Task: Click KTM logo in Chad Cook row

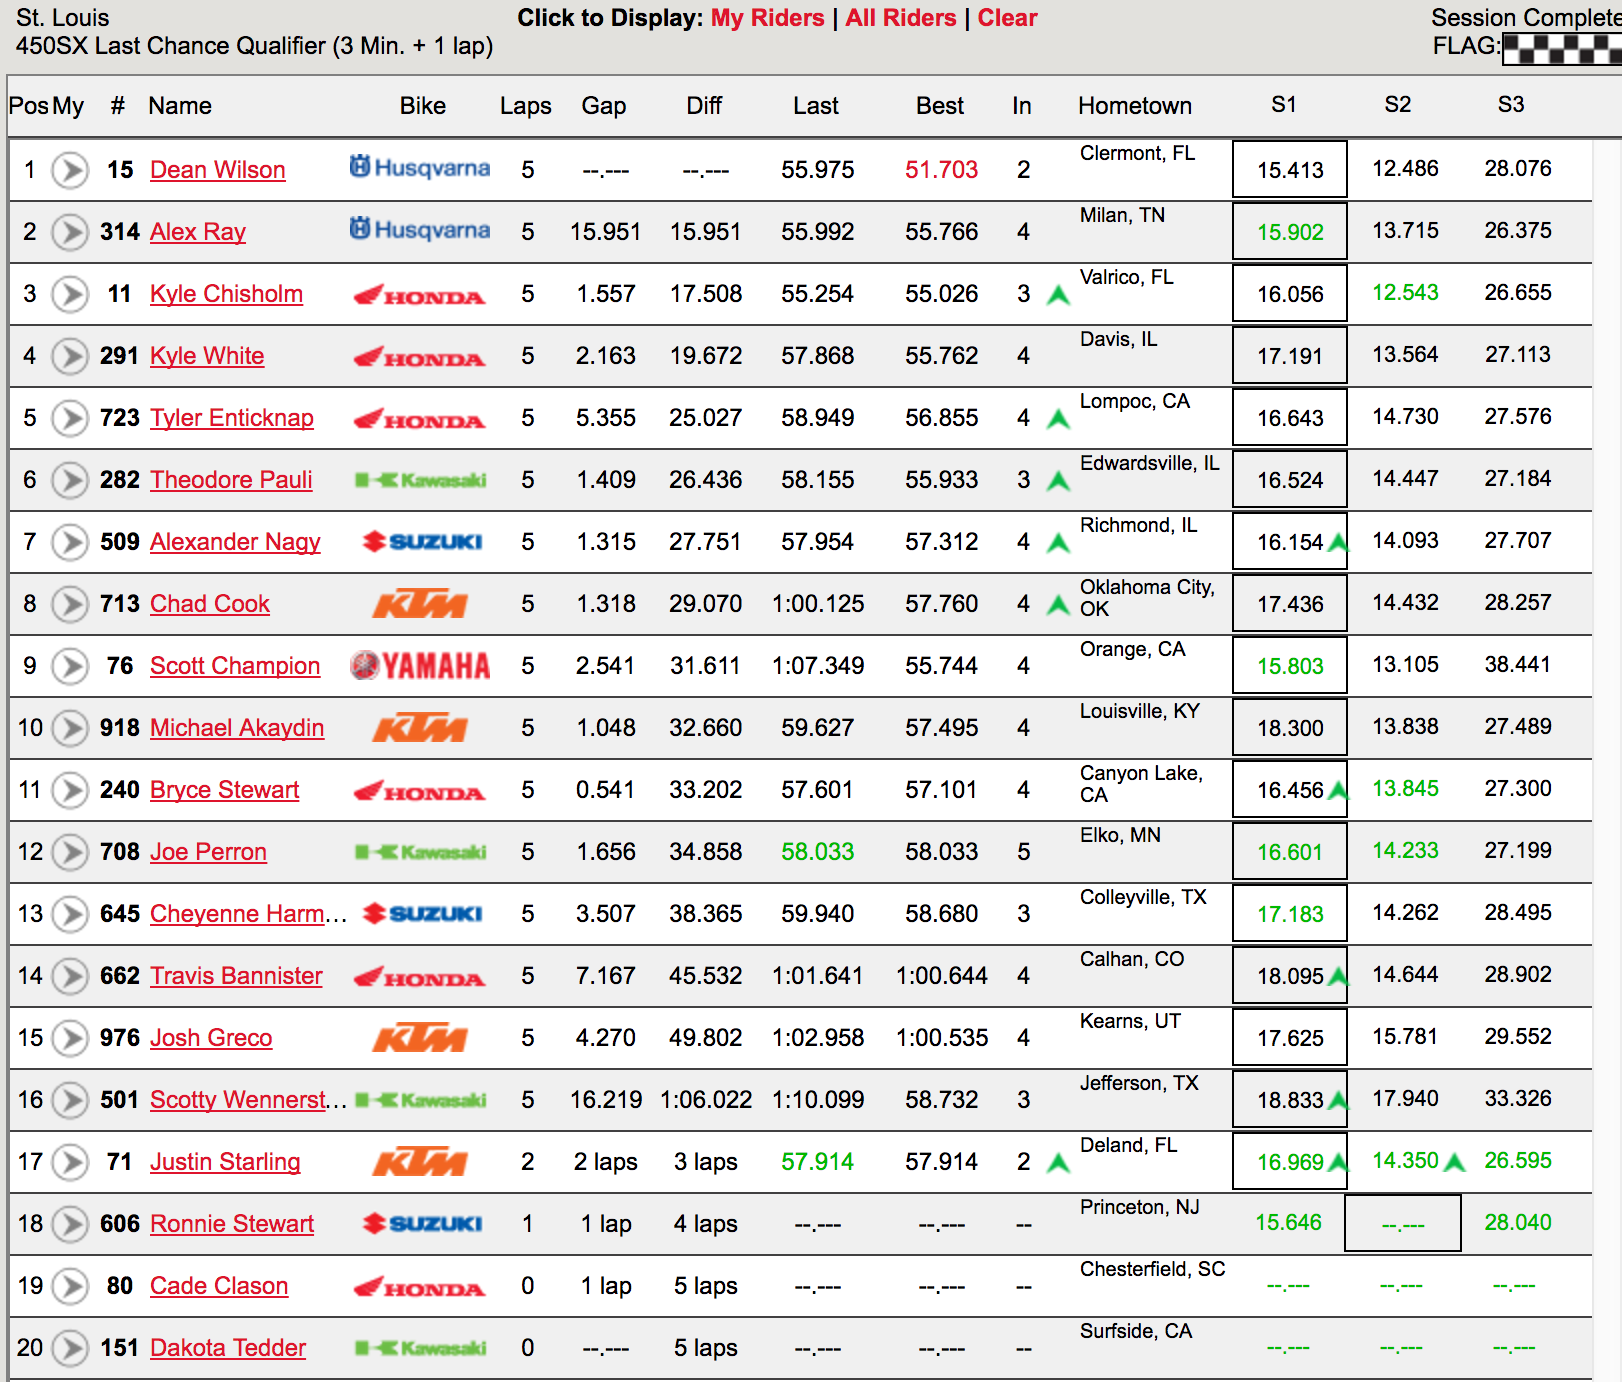Action: pyautogui.click(x=420, y=604)
